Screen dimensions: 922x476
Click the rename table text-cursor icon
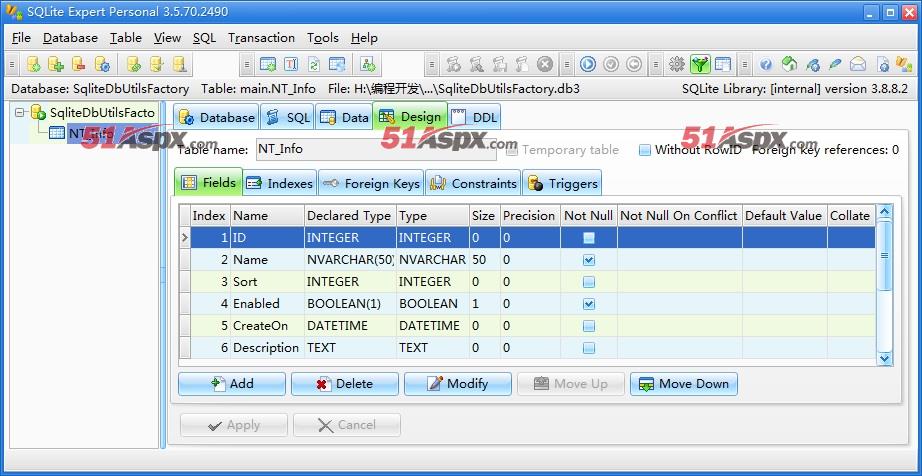tap(291, 64)
